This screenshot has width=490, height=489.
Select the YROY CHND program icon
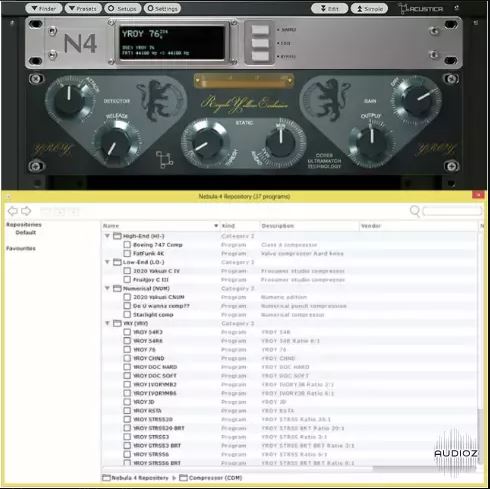click(x=127, y=358)
